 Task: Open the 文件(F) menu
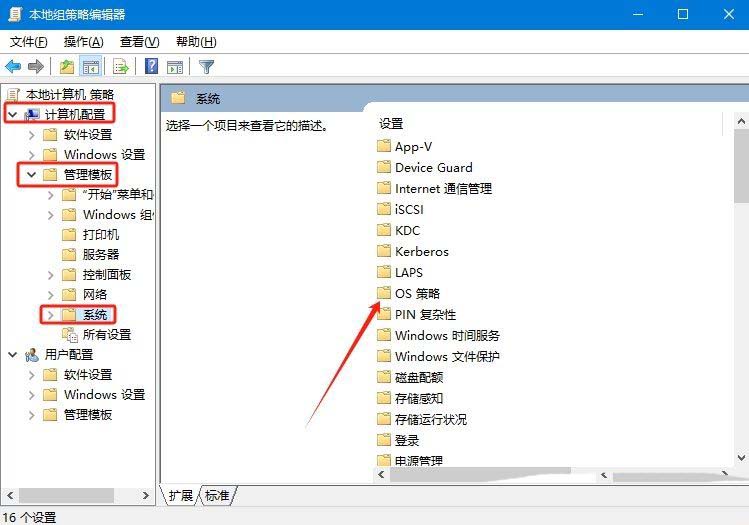(x=29, y=42)
